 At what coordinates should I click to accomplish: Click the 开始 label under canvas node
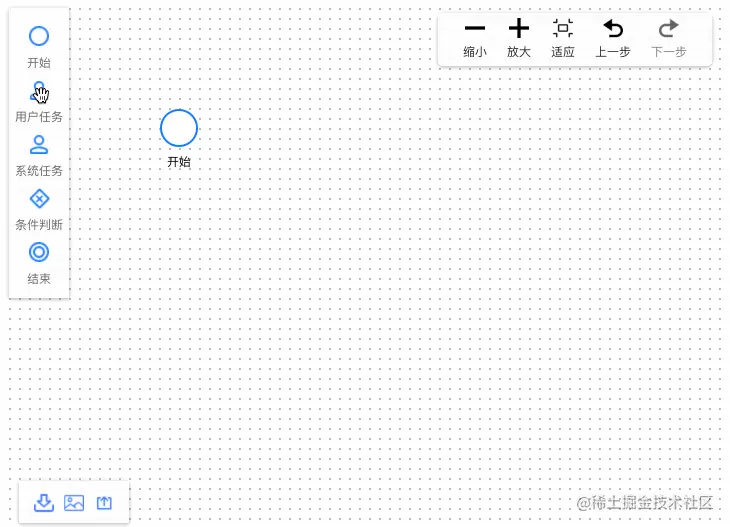point(179,162)
